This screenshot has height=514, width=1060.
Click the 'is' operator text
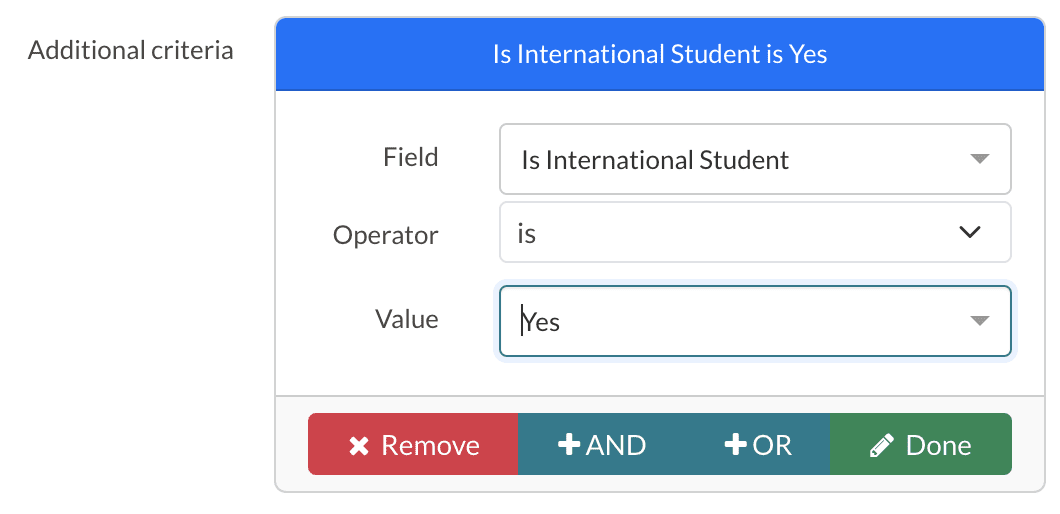(527, 234)
